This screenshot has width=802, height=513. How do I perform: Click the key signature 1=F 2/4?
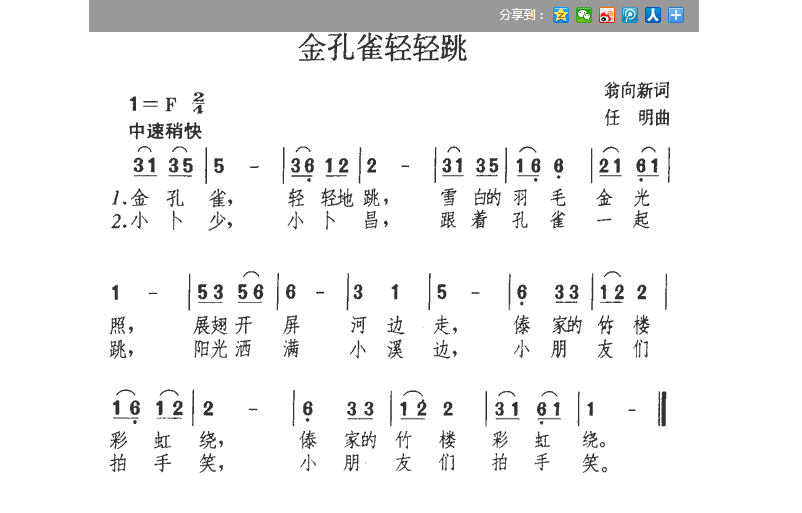(167, 103)
